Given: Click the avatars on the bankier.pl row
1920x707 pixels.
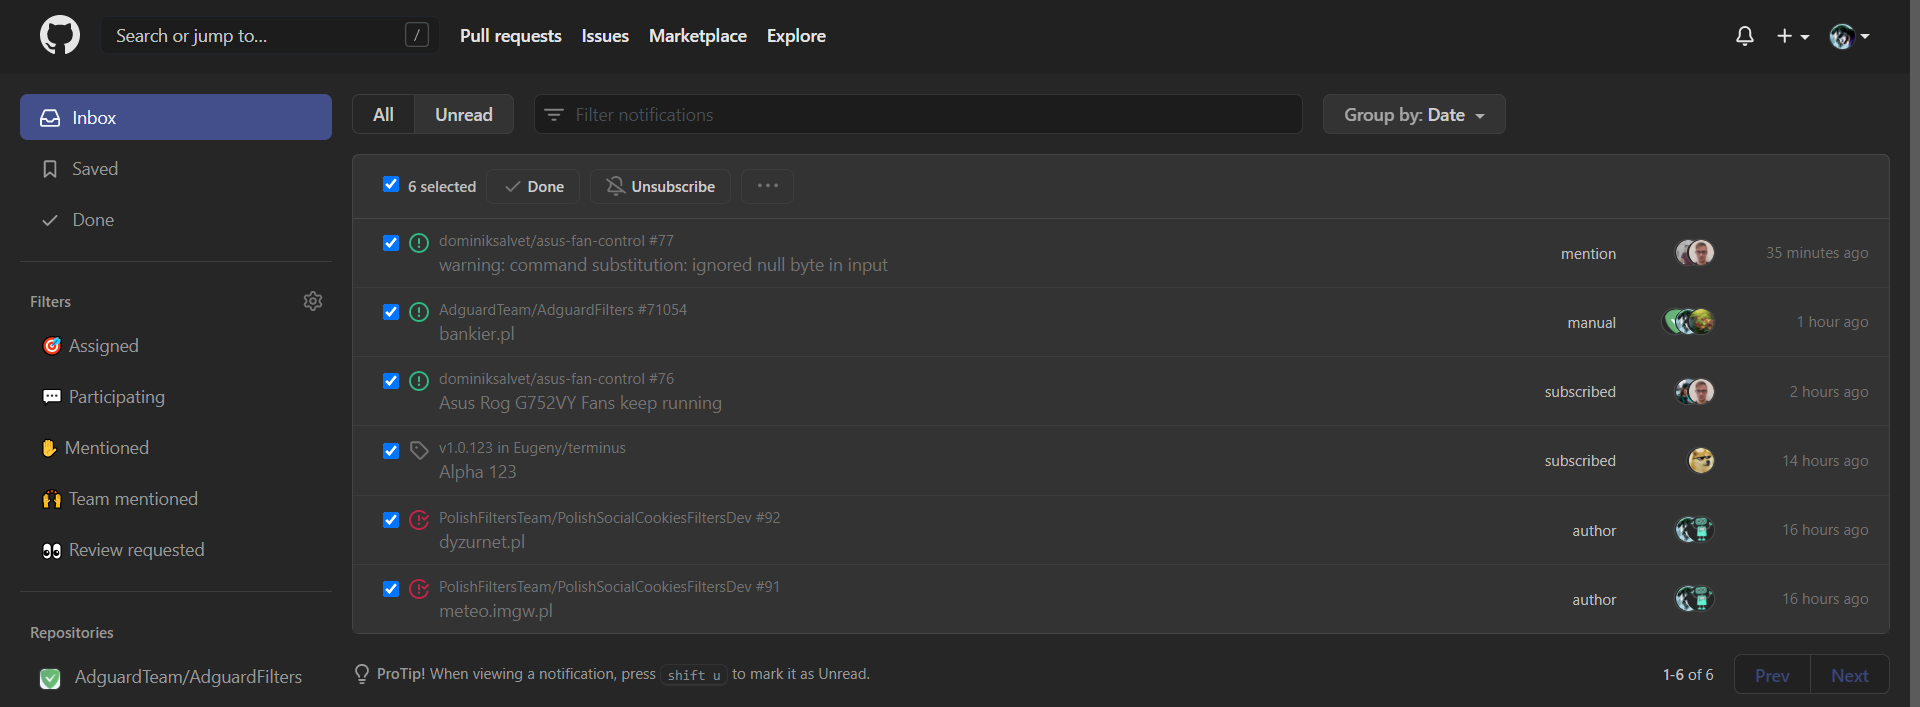Looking at the screenshot, I should click(1689, 322).
